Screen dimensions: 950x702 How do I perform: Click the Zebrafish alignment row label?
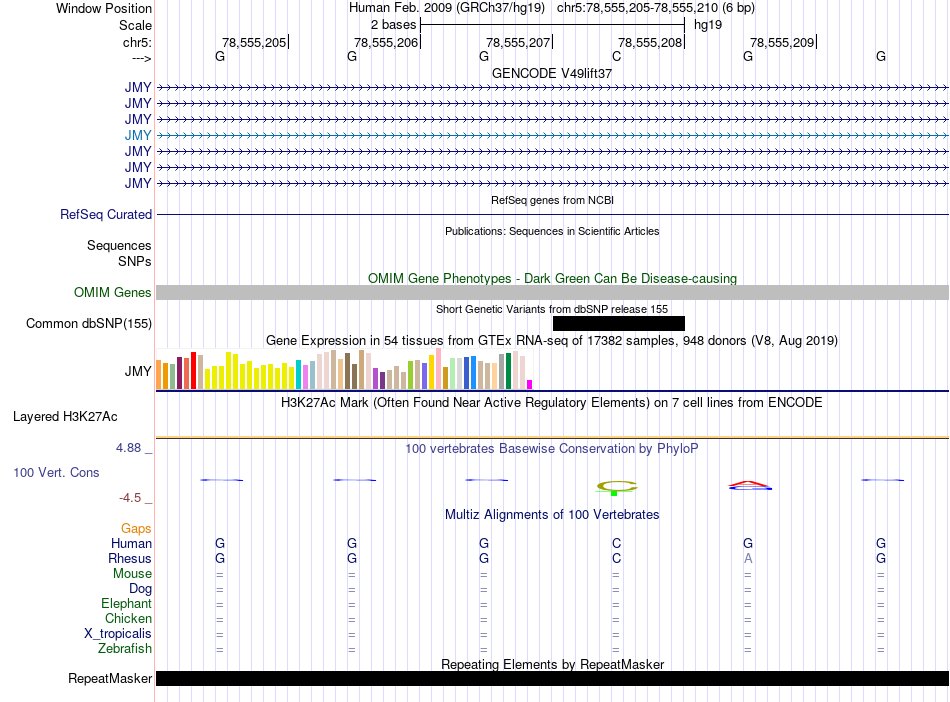(x=125, y=649)
